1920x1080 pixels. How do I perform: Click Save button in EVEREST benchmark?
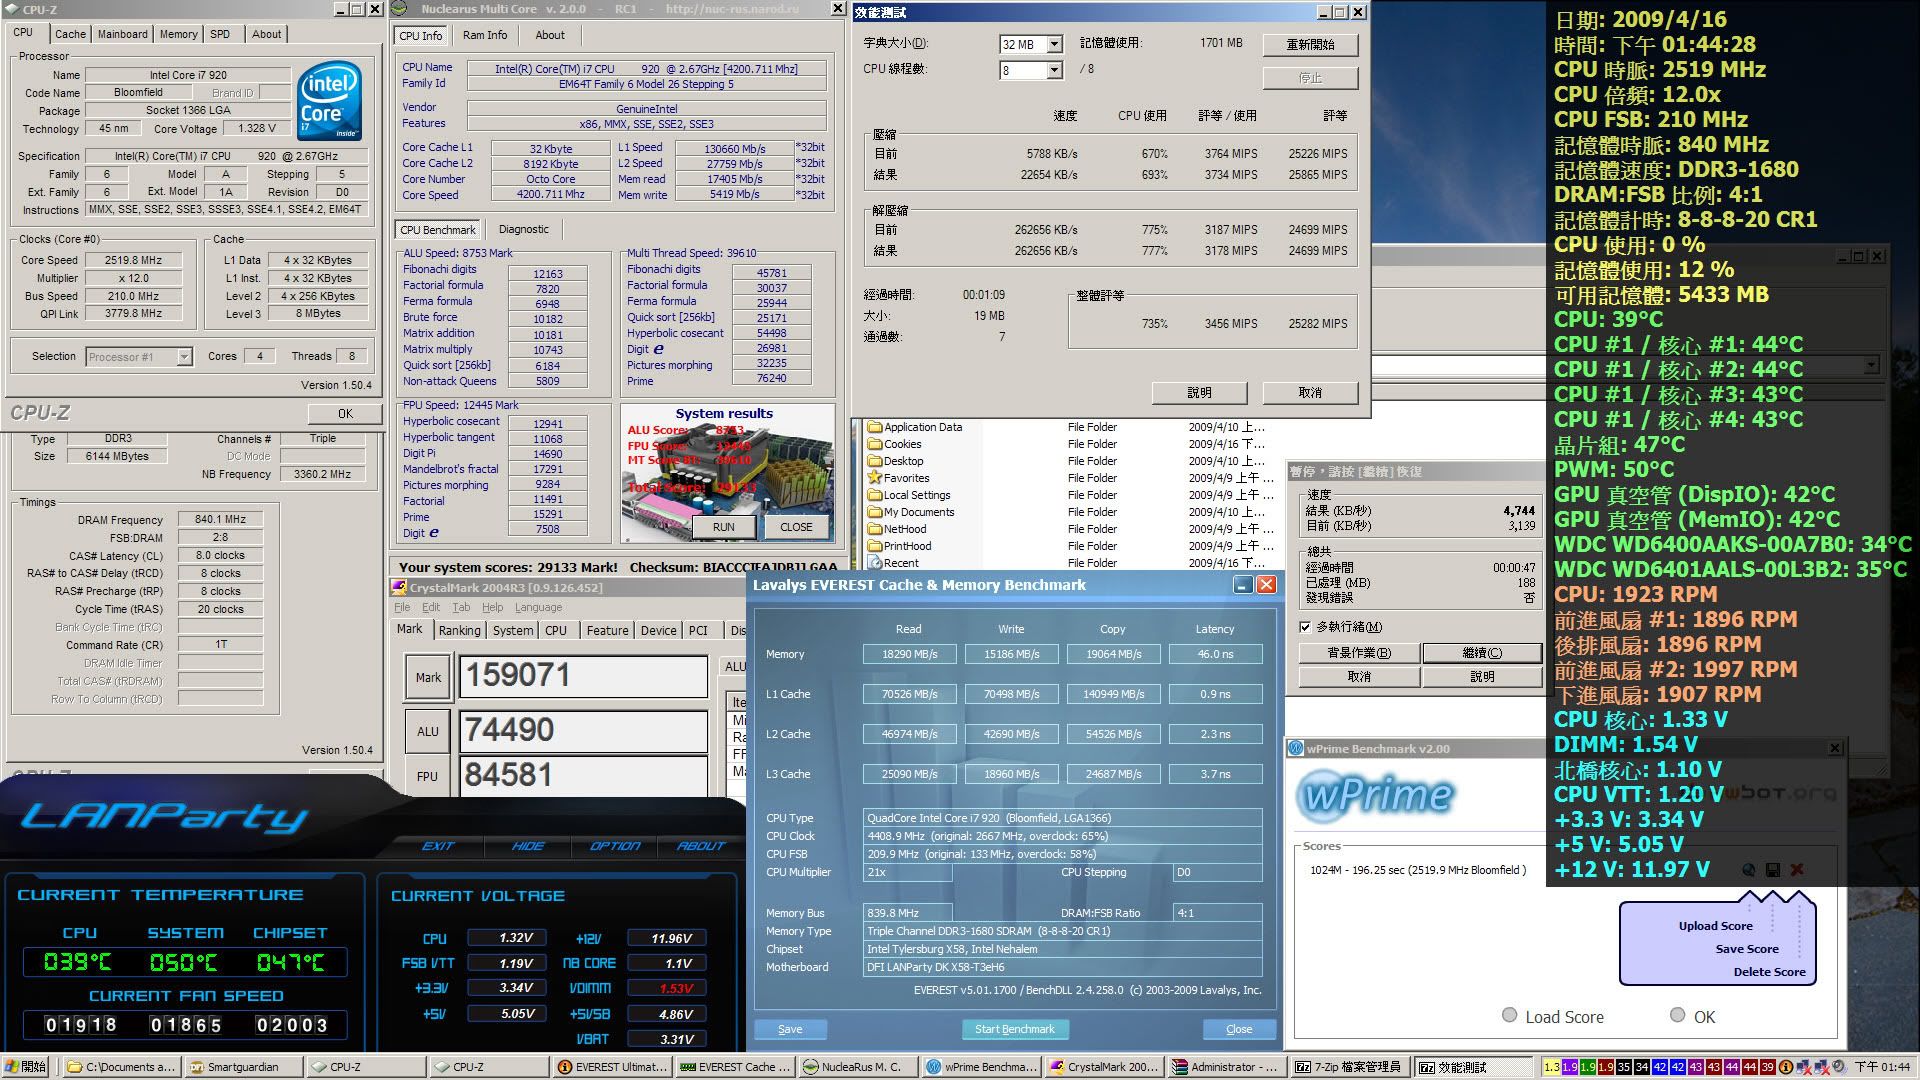[x=790, y=1029]
